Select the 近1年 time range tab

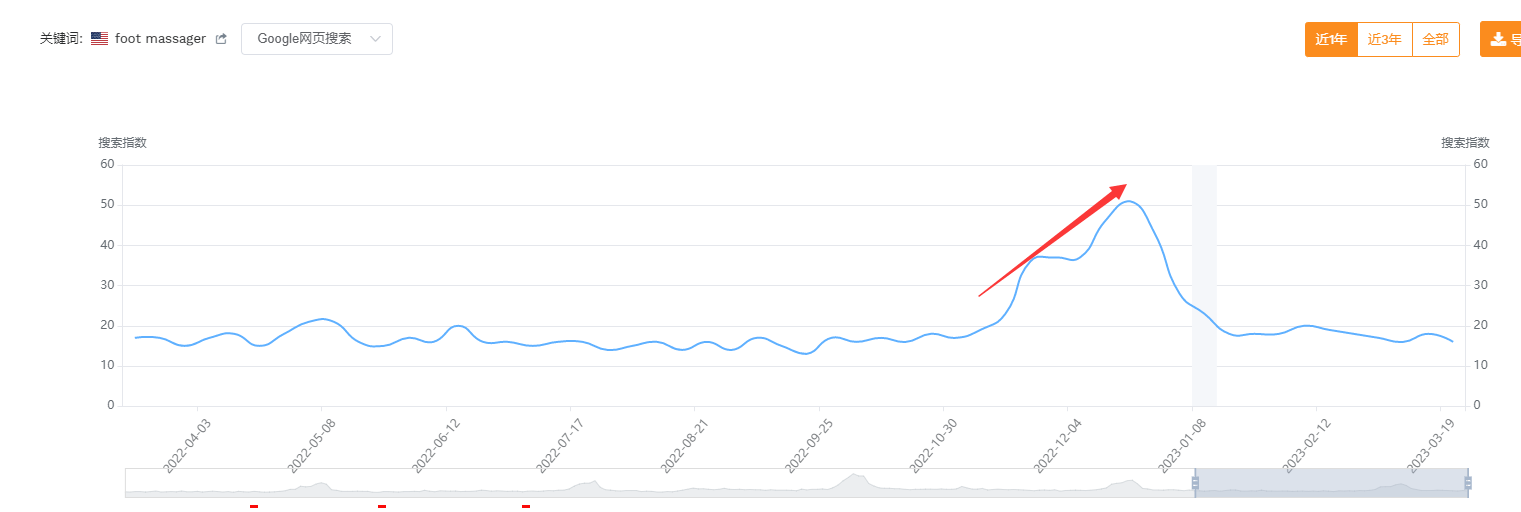coord(1331,40)
